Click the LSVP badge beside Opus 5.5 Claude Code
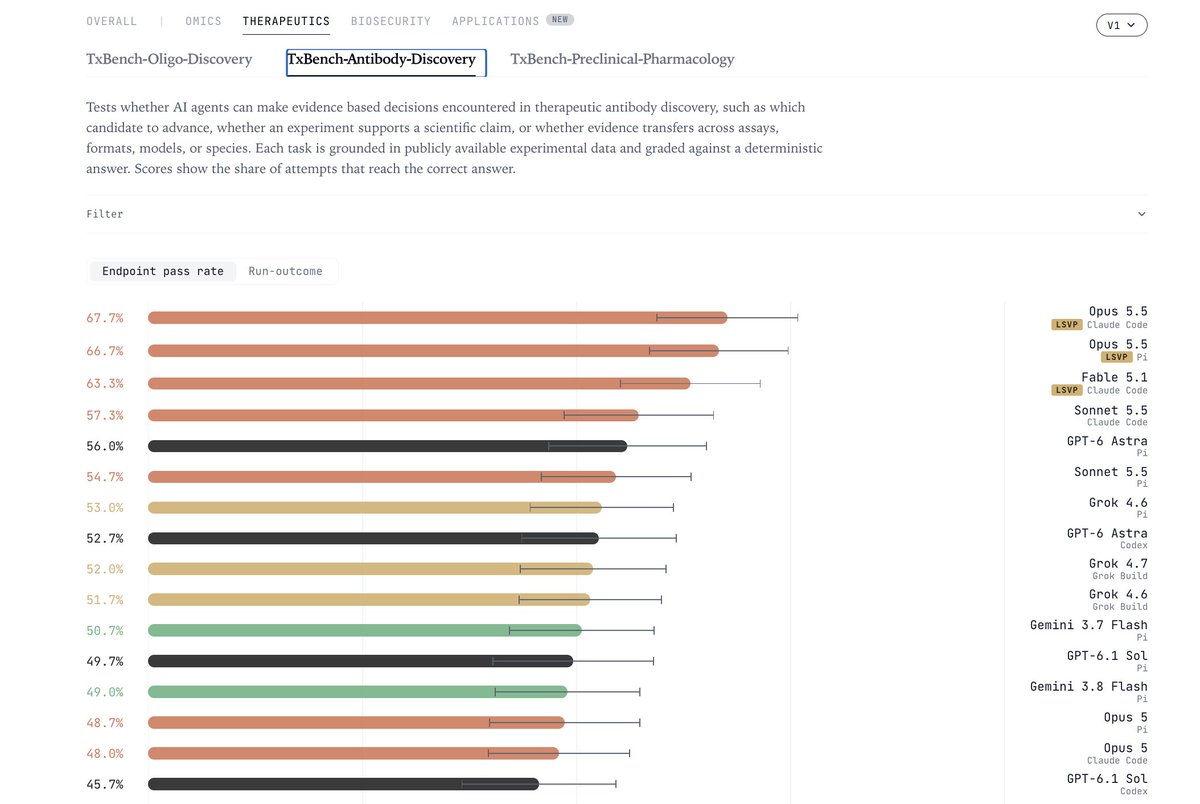The image size is (1200, 804). tap(1066, 325)
